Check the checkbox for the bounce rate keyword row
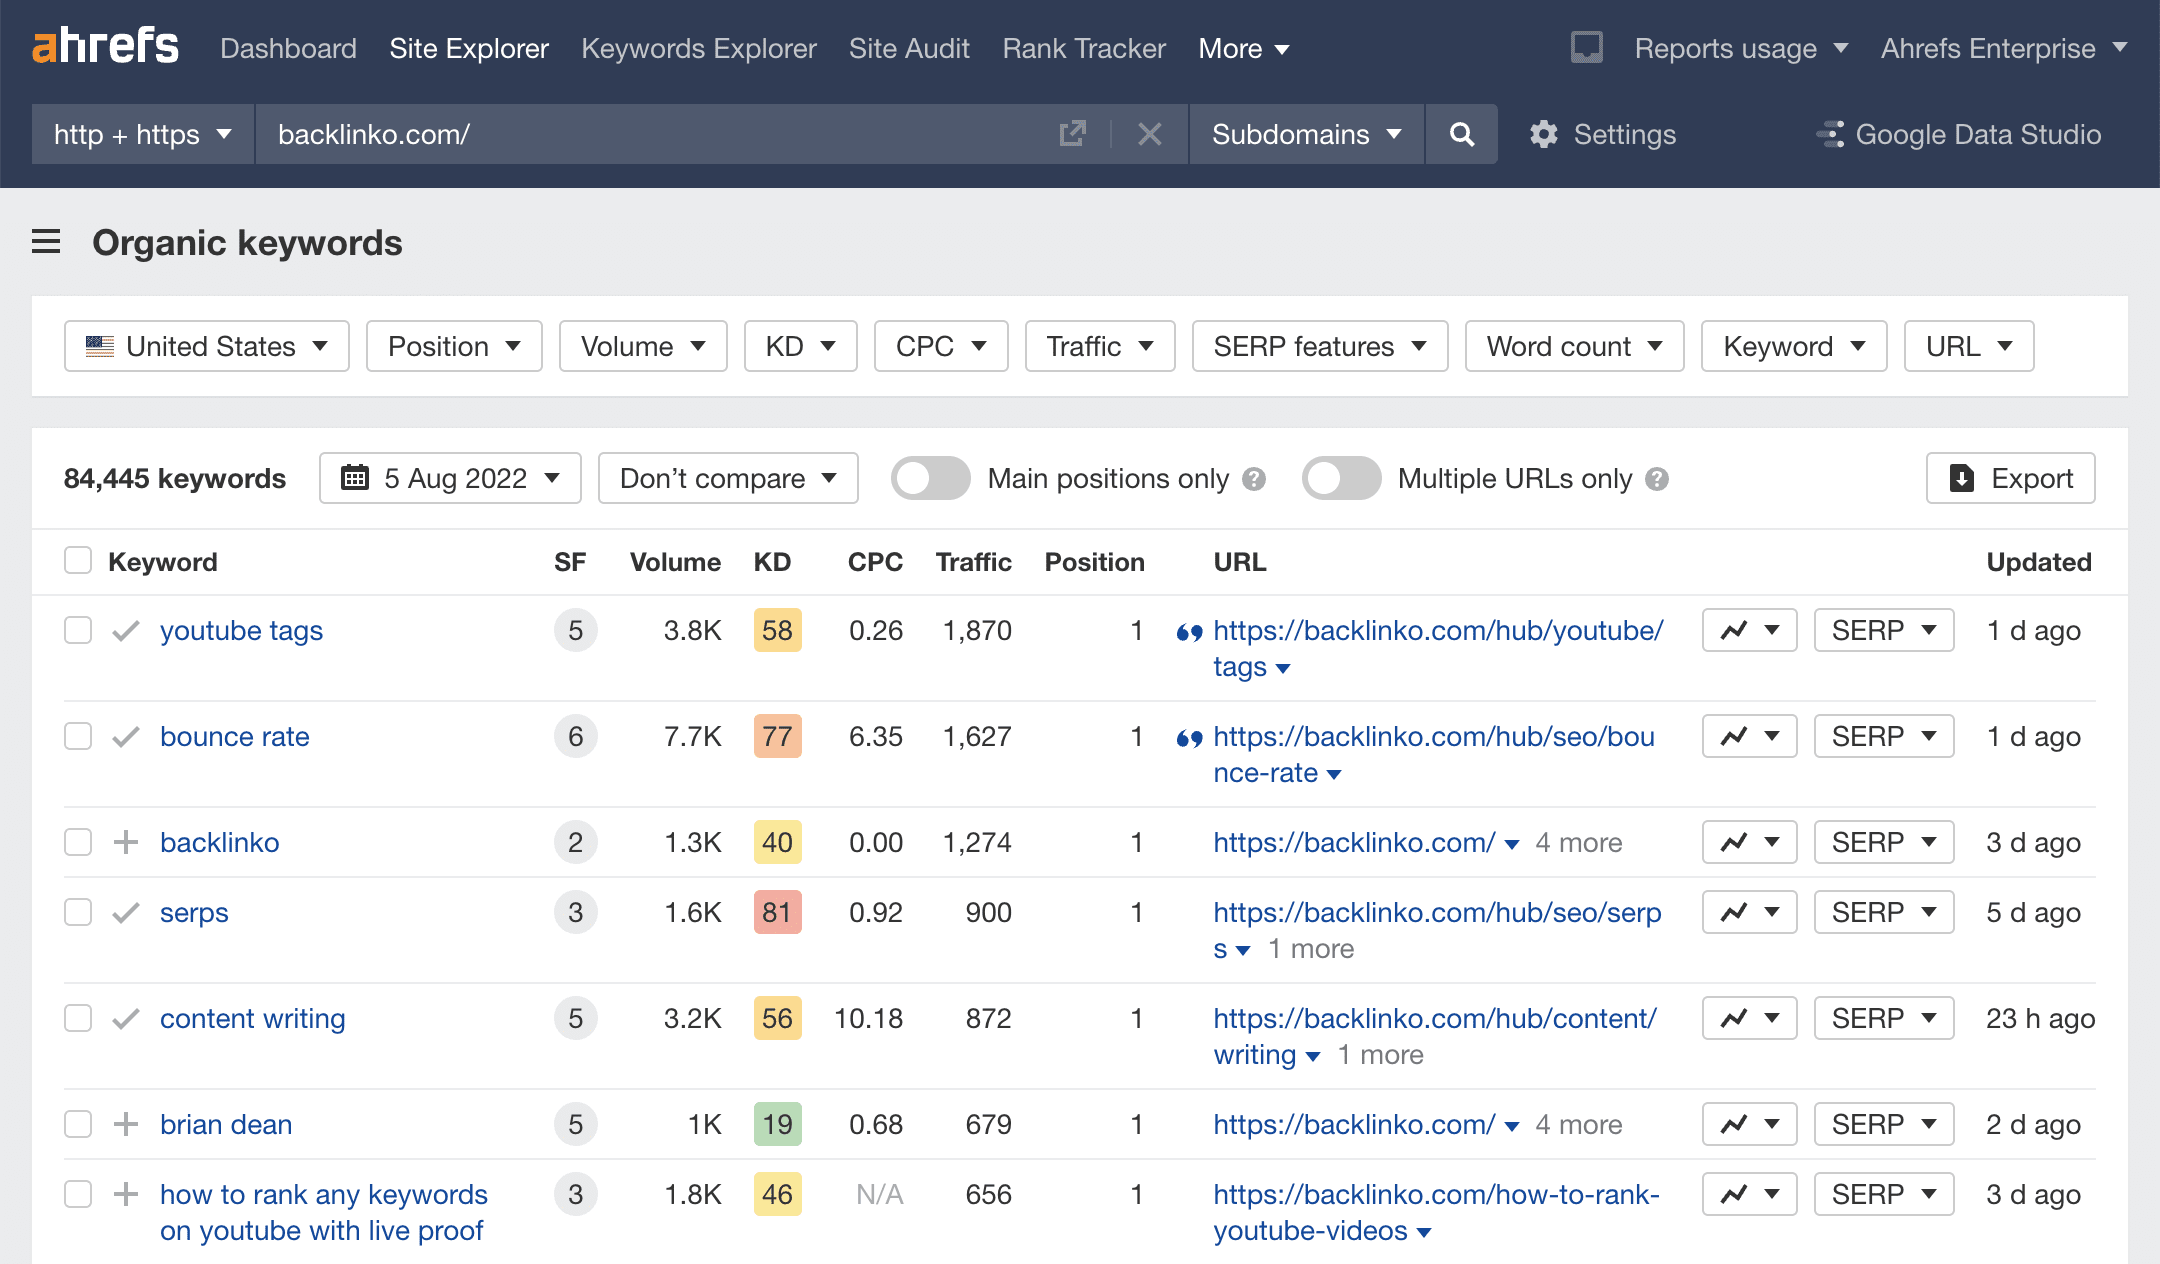Image resolution: width=2160 pixels, height=1264 pixels. (77, 736)
